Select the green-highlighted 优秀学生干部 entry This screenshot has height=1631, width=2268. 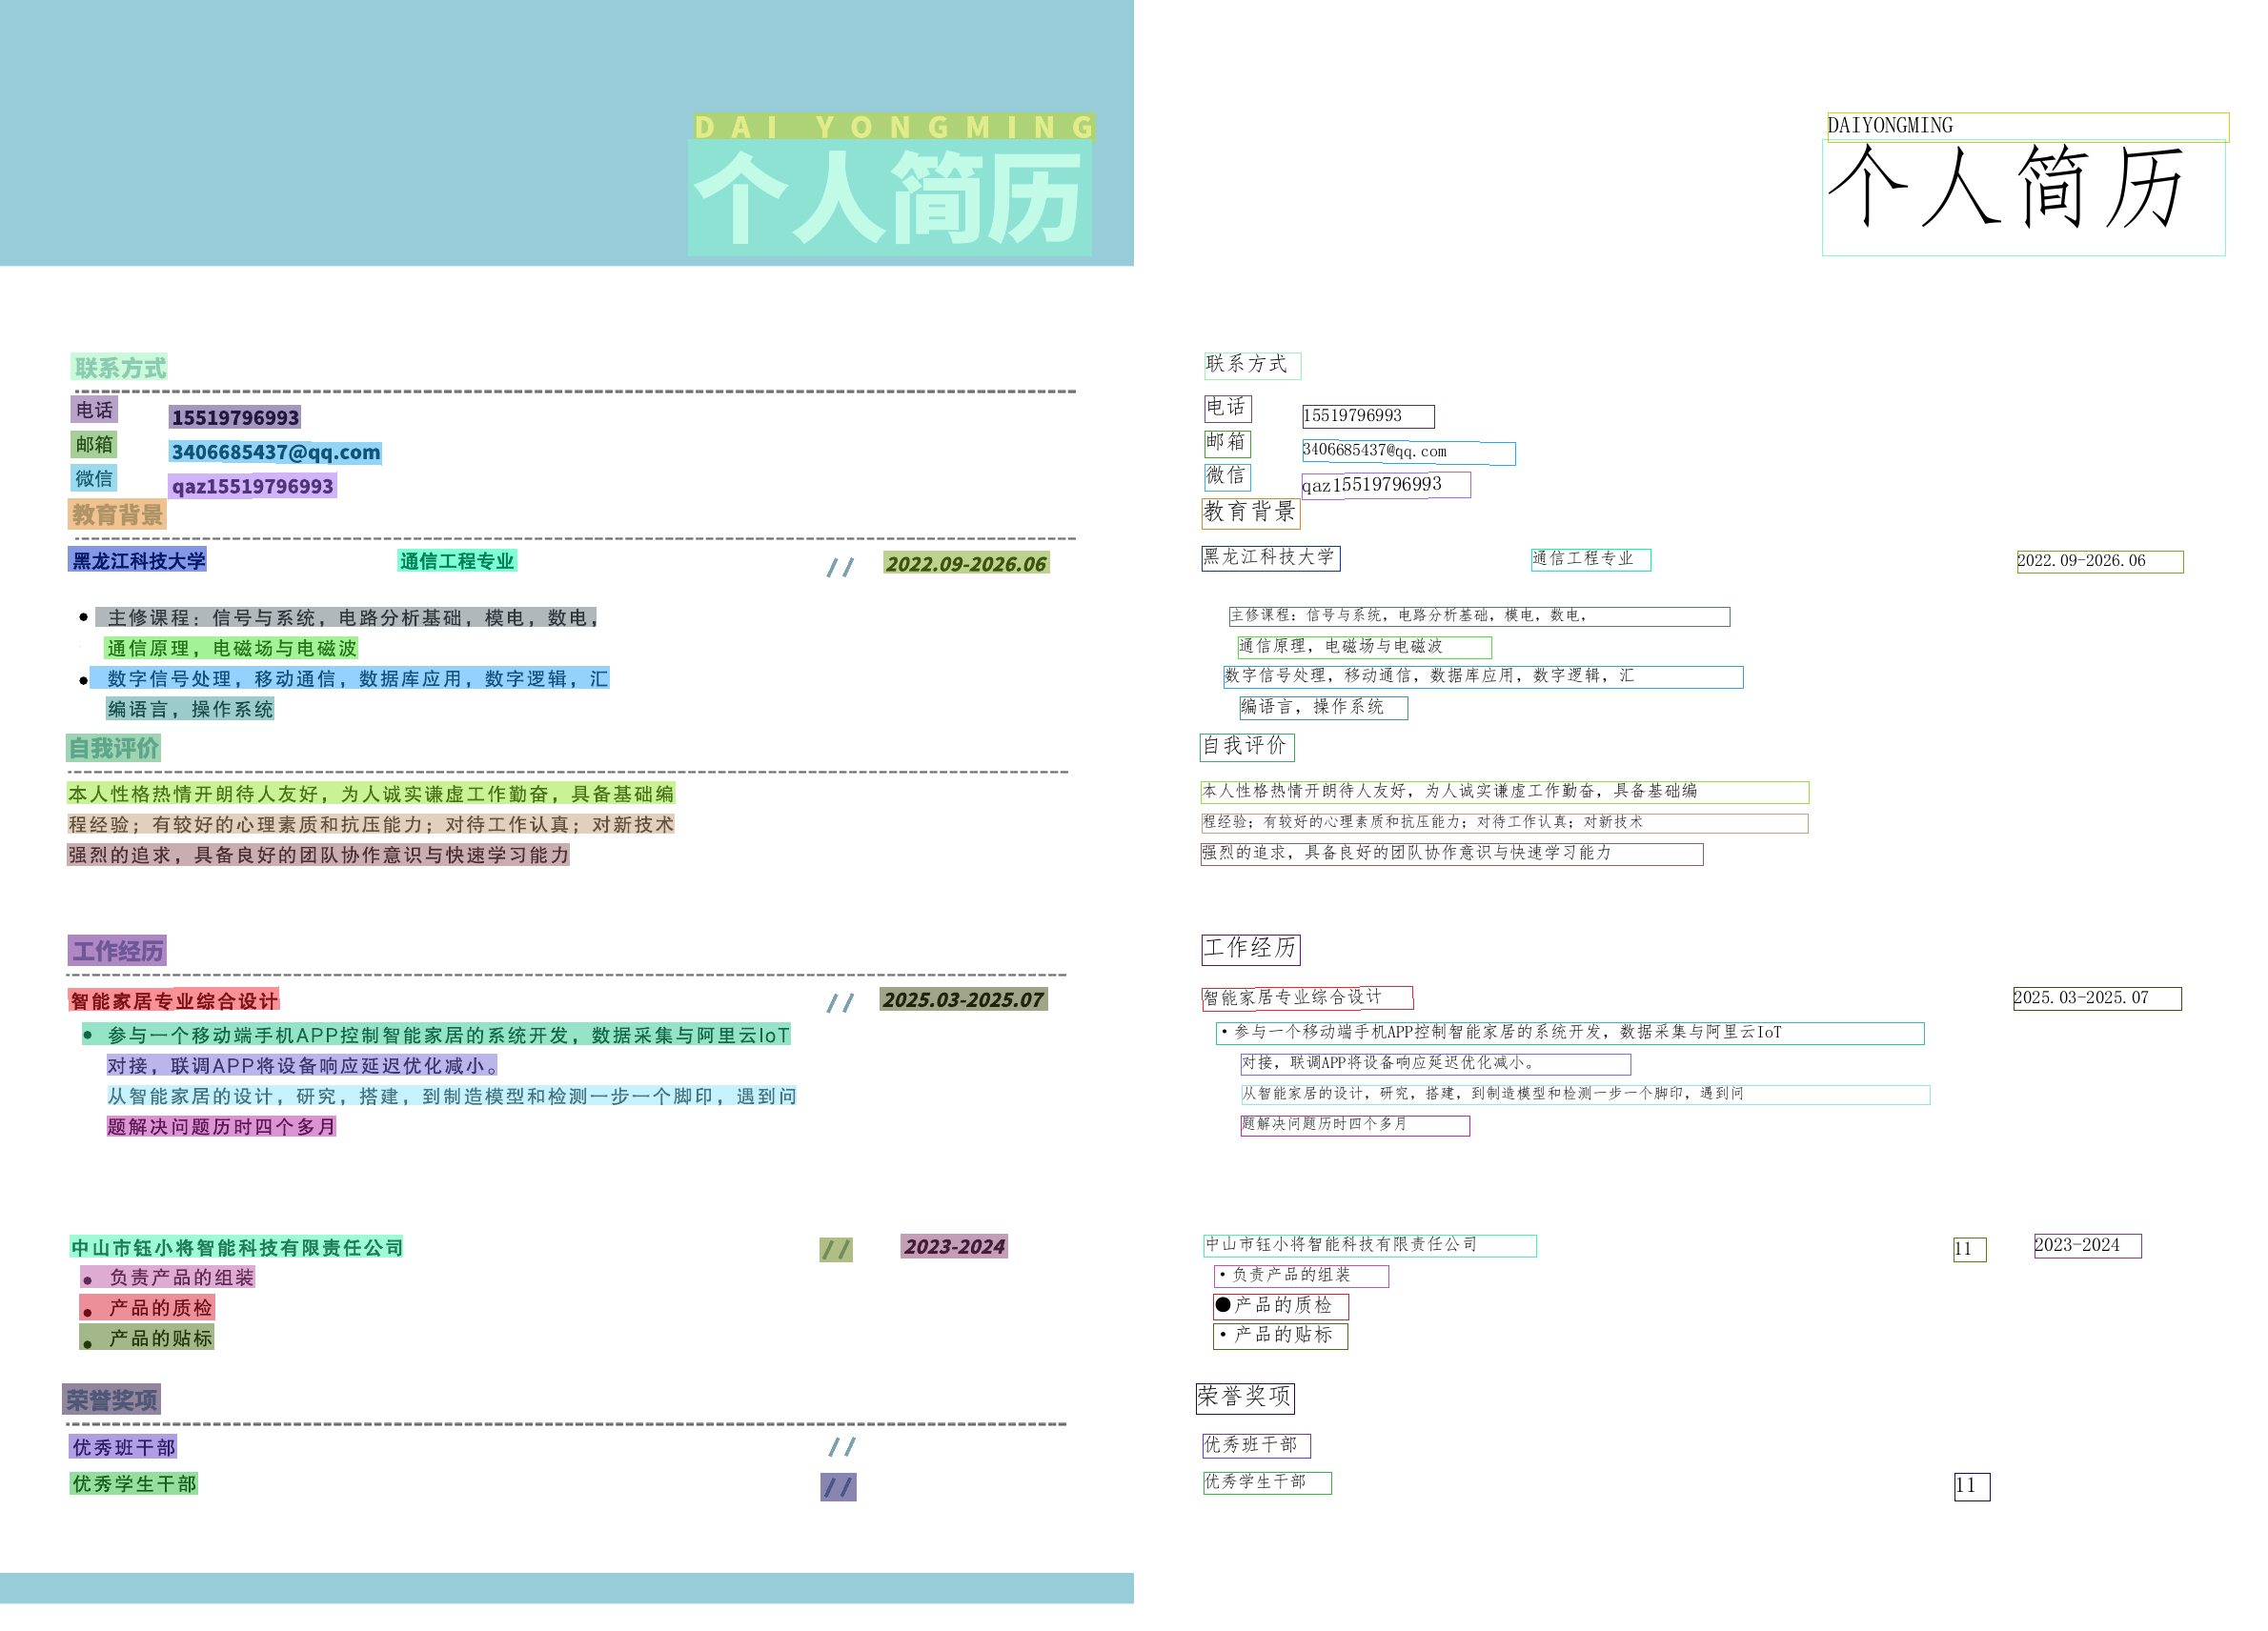click(134, 1483)
